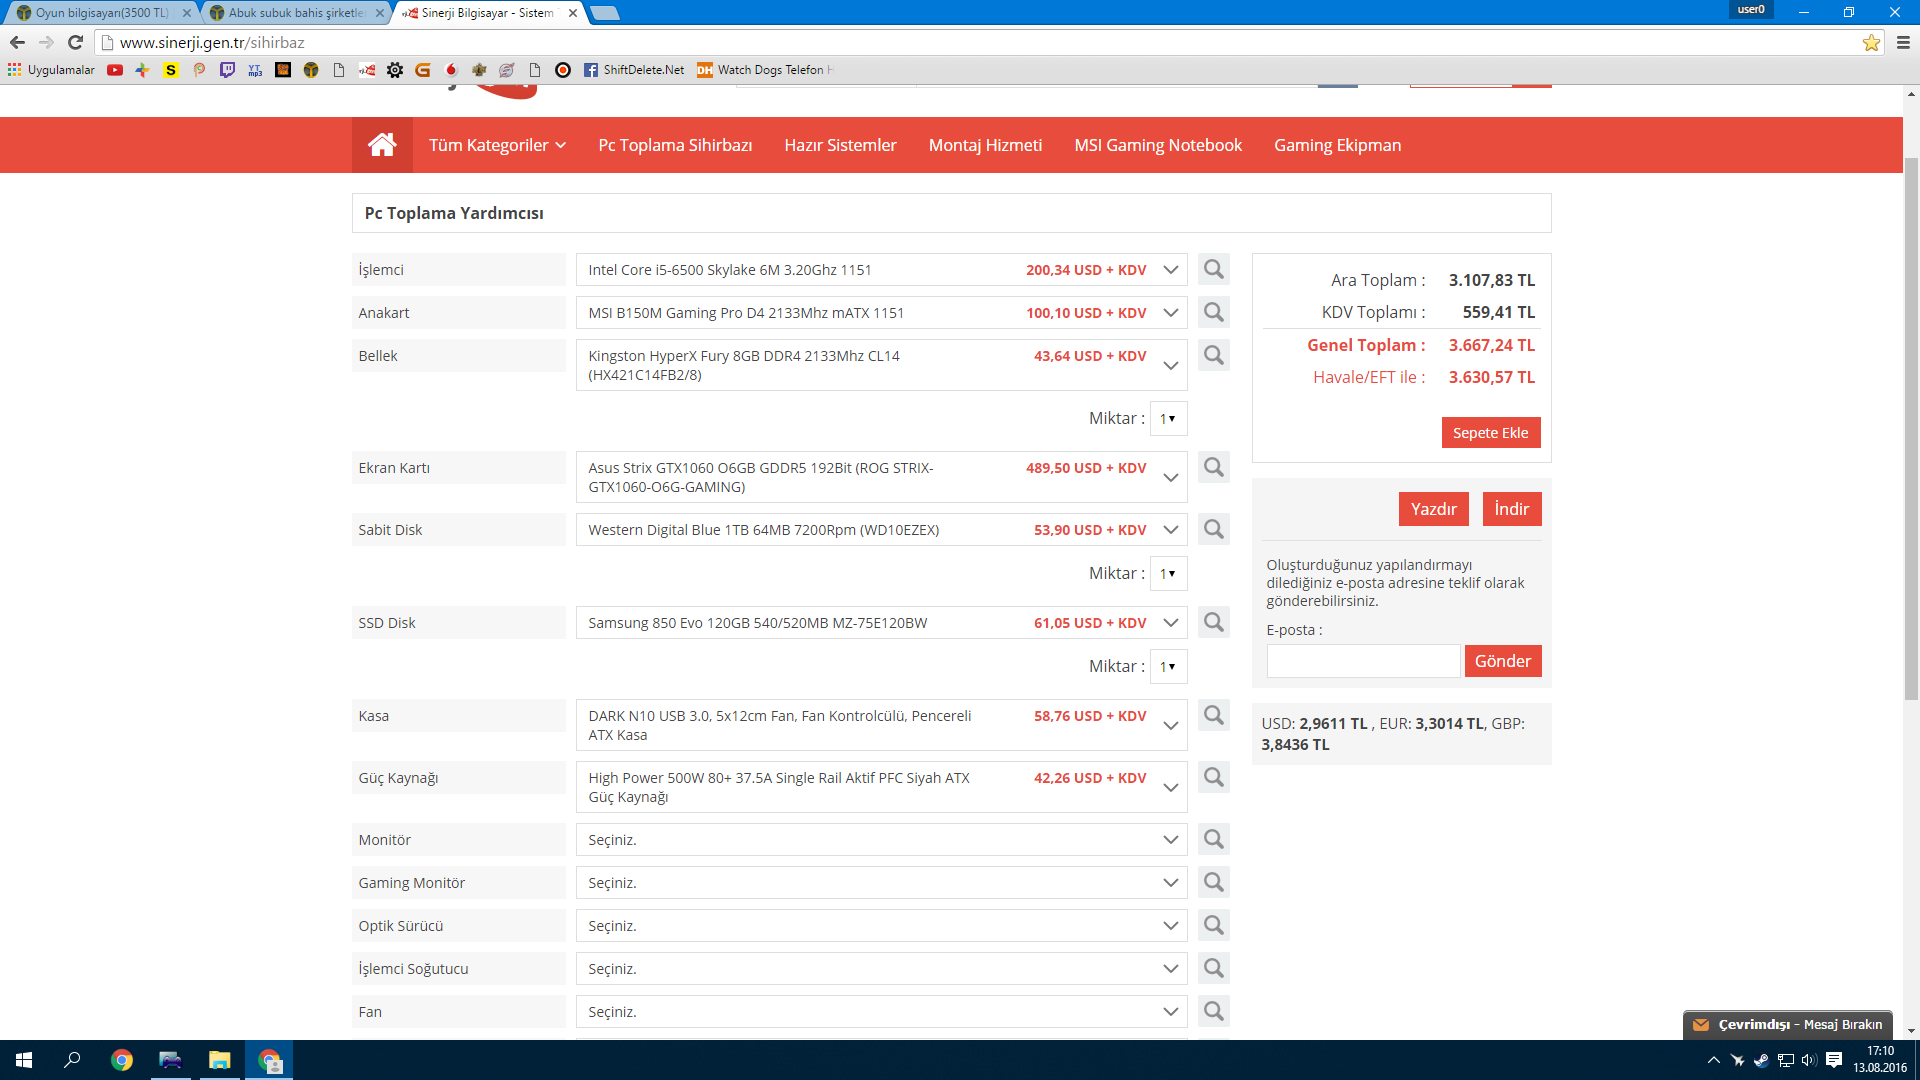Print the configuration with Yazdır
The height and width of the screenshot is (1080, 1920).
tap(1433, 509)
